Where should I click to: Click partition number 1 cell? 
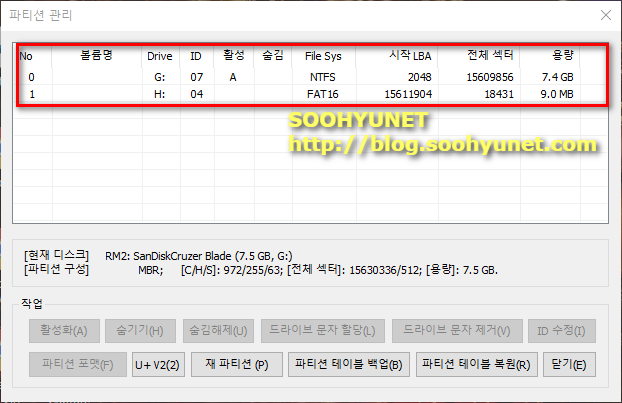(32, 94)
